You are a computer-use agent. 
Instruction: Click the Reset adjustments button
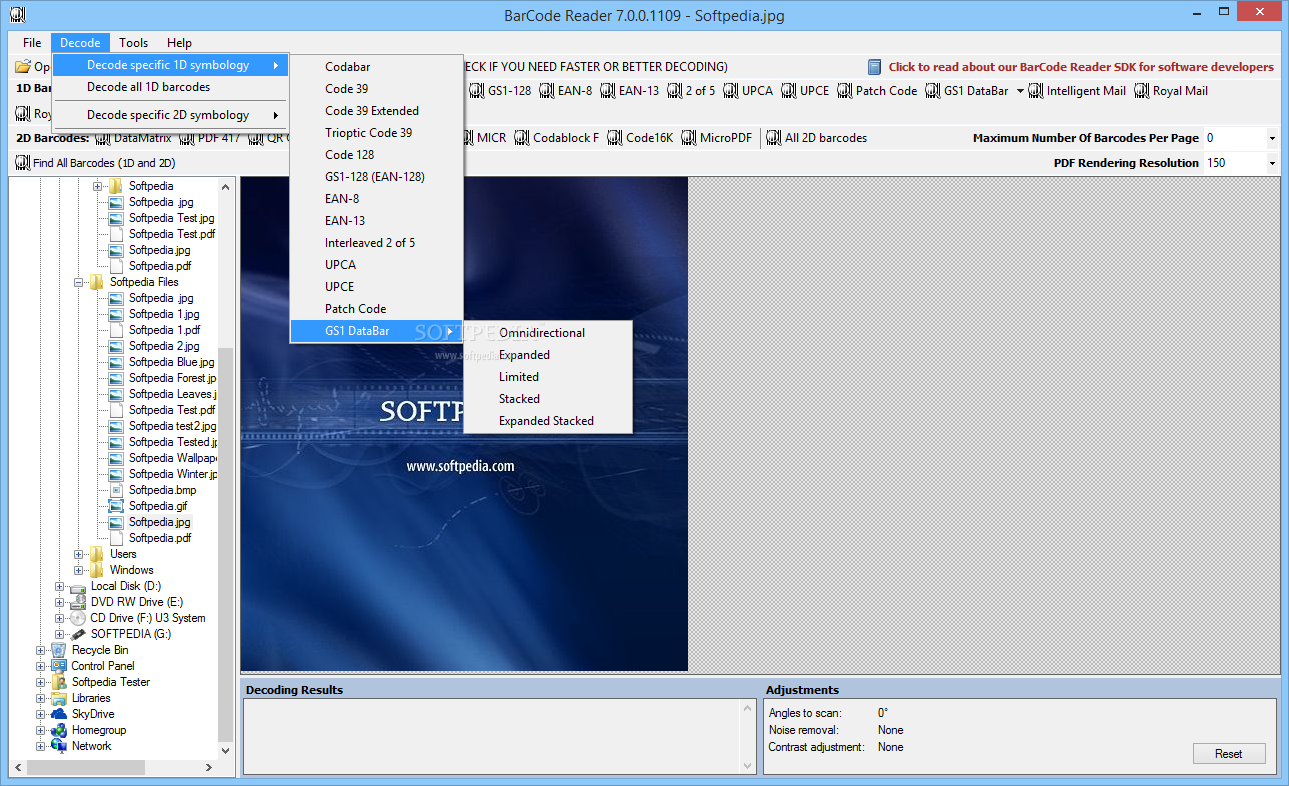[x=1229, y=754]
